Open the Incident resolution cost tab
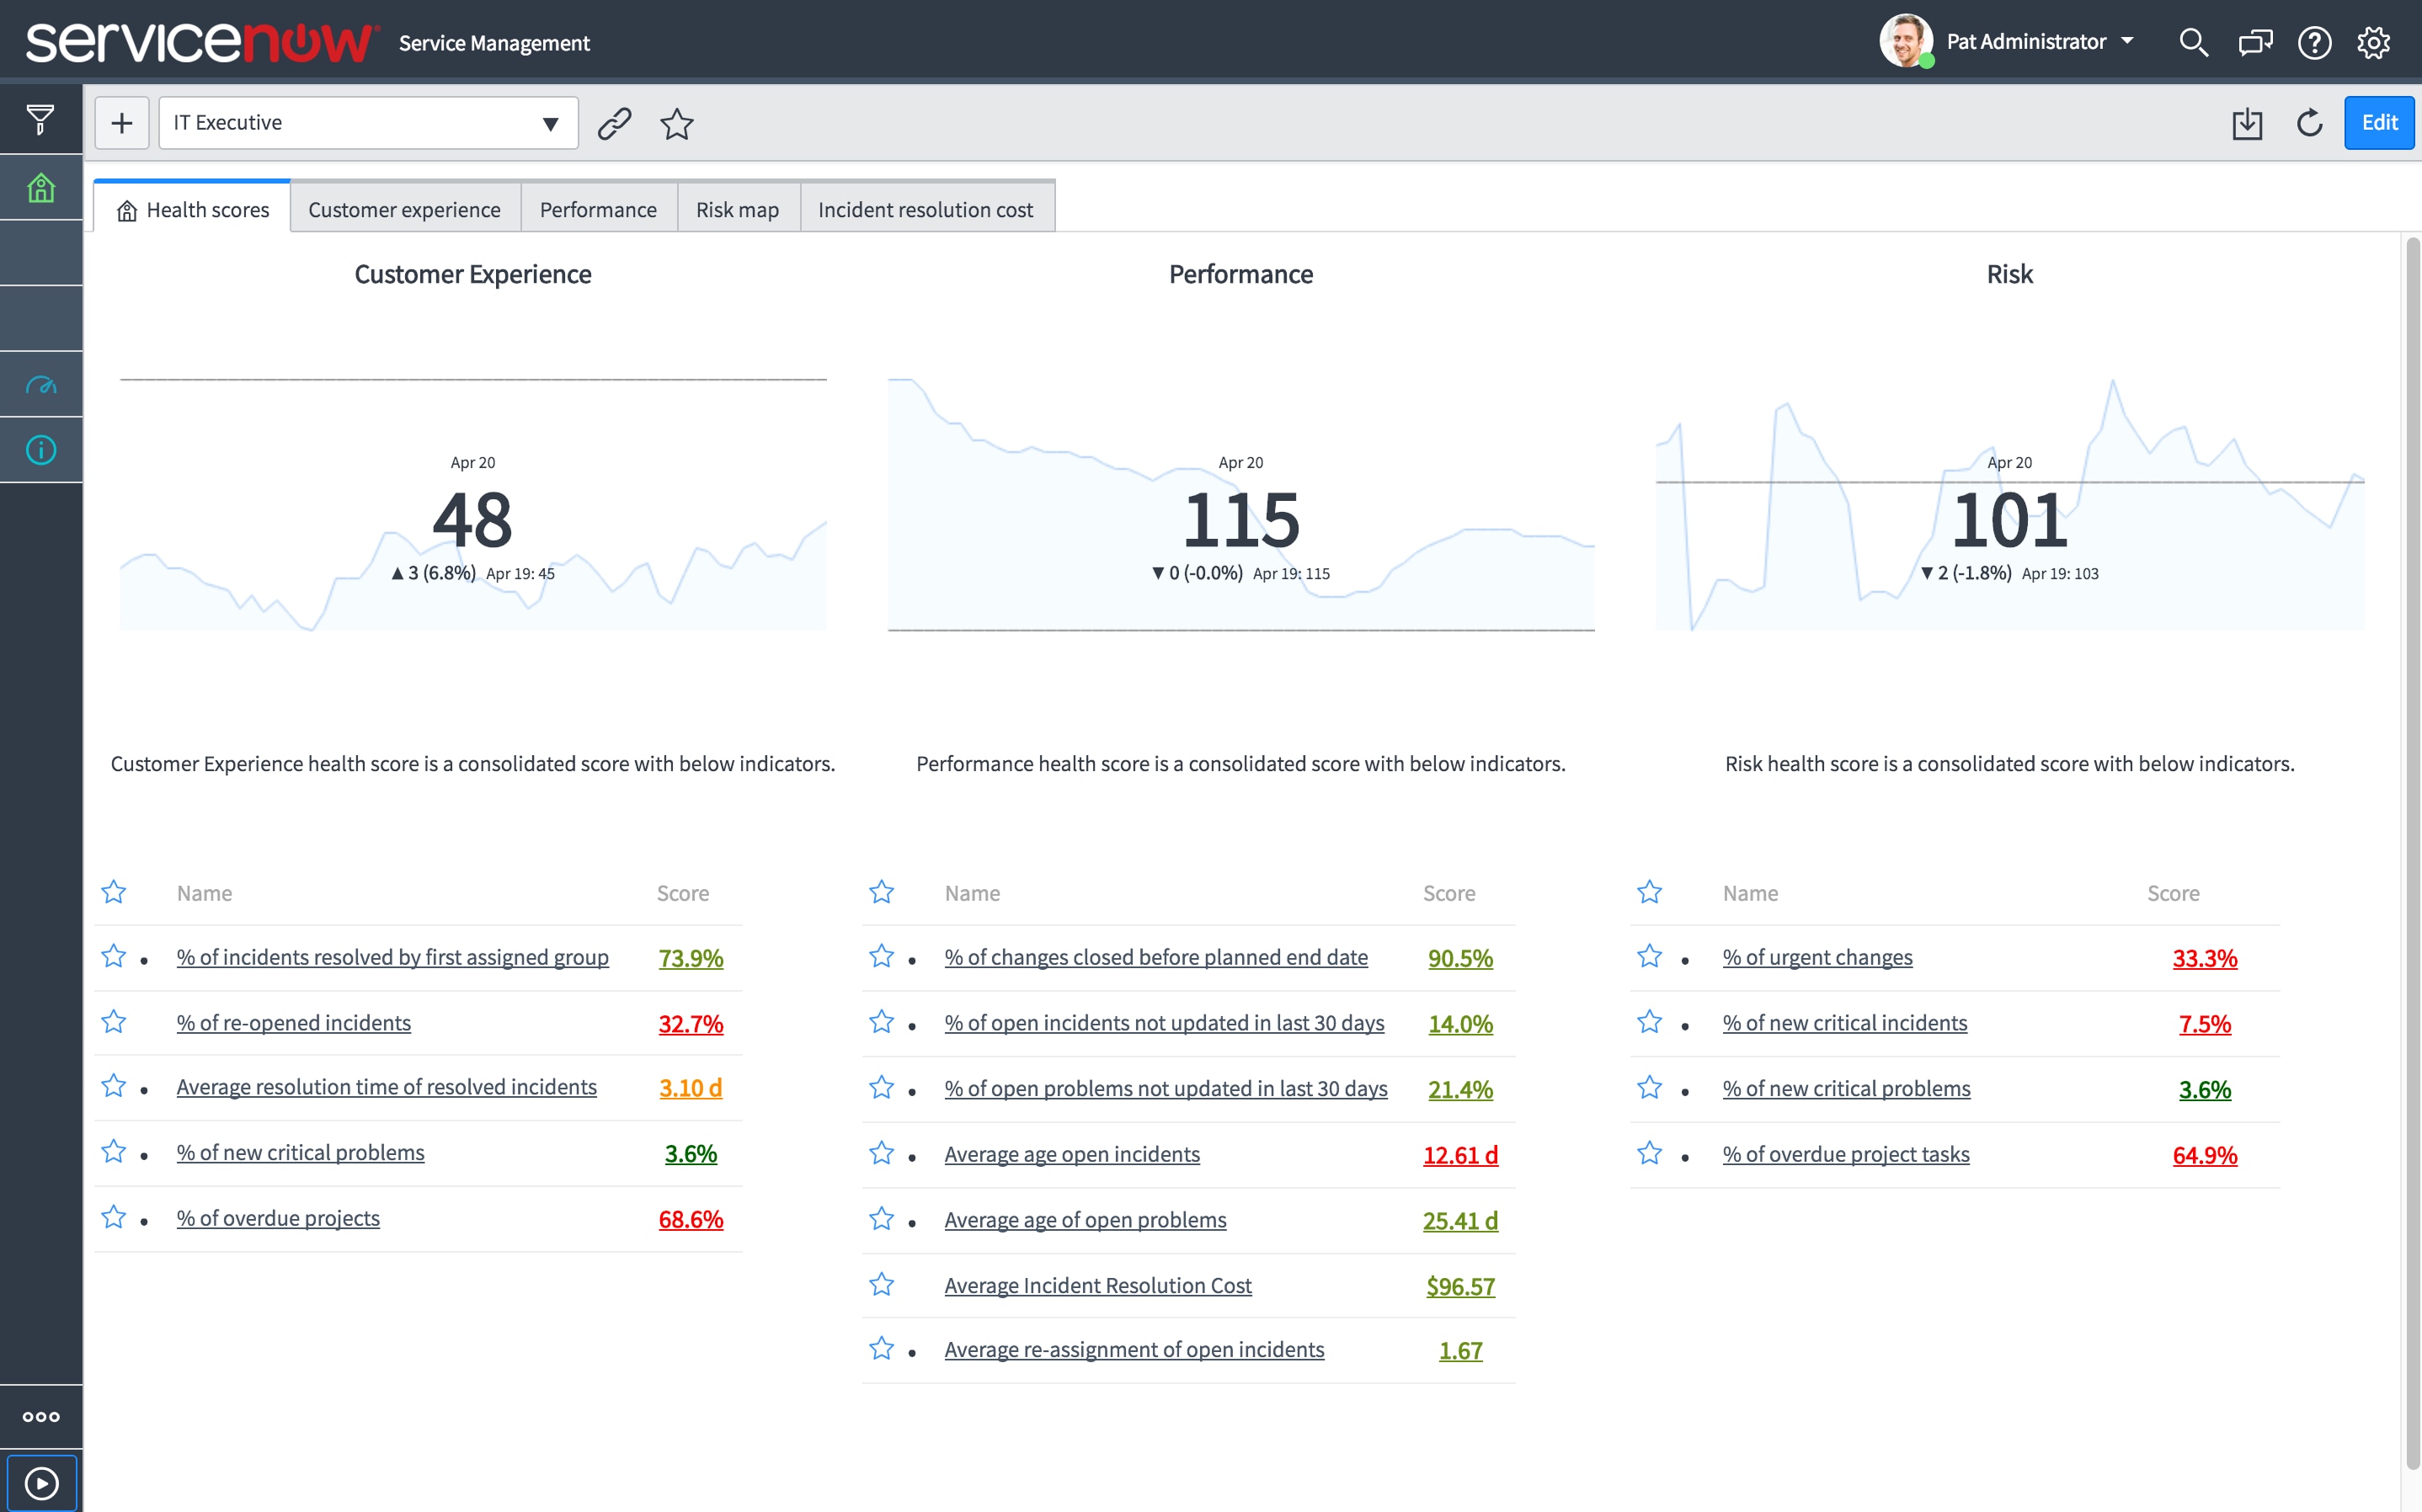The width and height of the screenshot is (2422, 1512). pos(925,209)
